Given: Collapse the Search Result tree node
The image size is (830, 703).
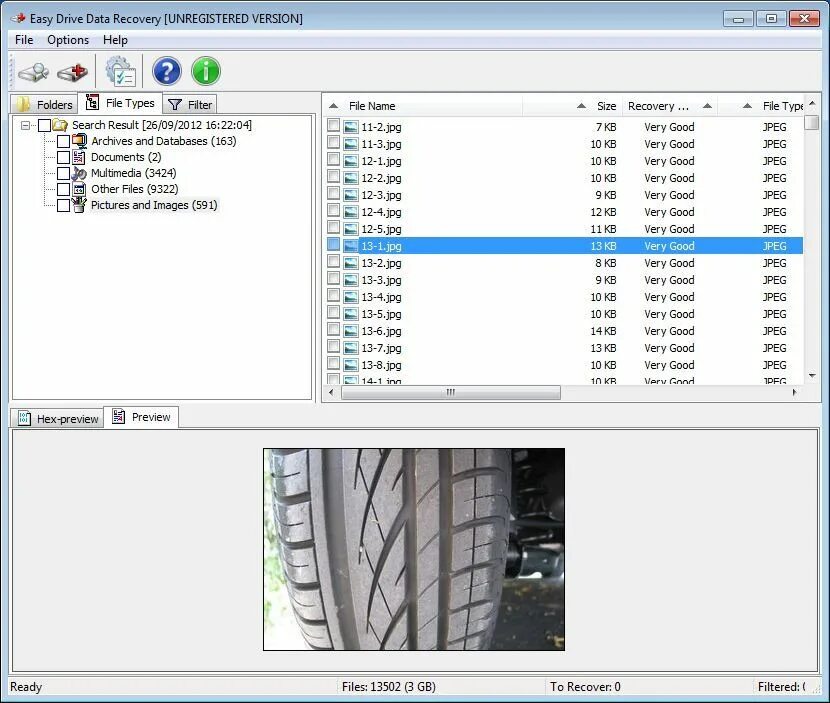Looking at the screenshot, I should pyautogui.click(x=25, y=125).
